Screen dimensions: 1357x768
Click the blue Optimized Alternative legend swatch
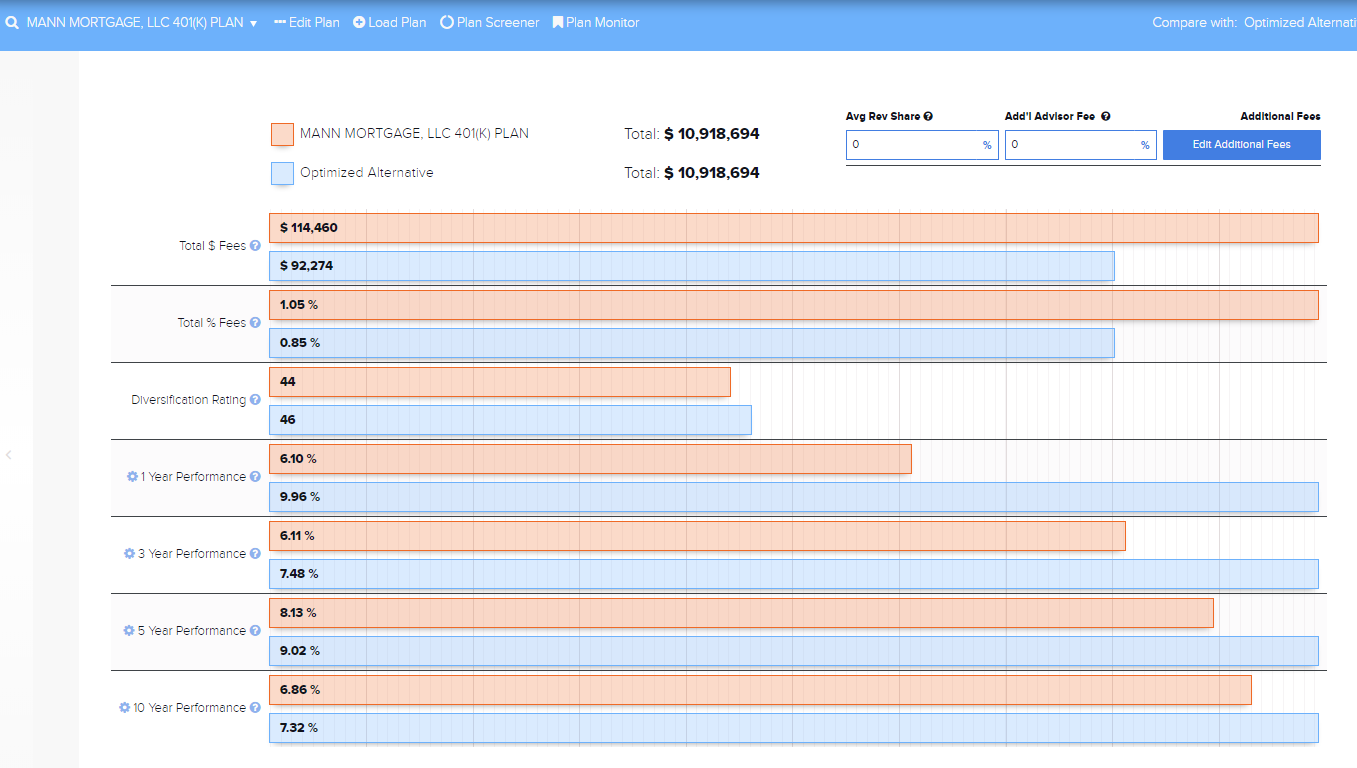pyautogui.click(x=282, y=173)
